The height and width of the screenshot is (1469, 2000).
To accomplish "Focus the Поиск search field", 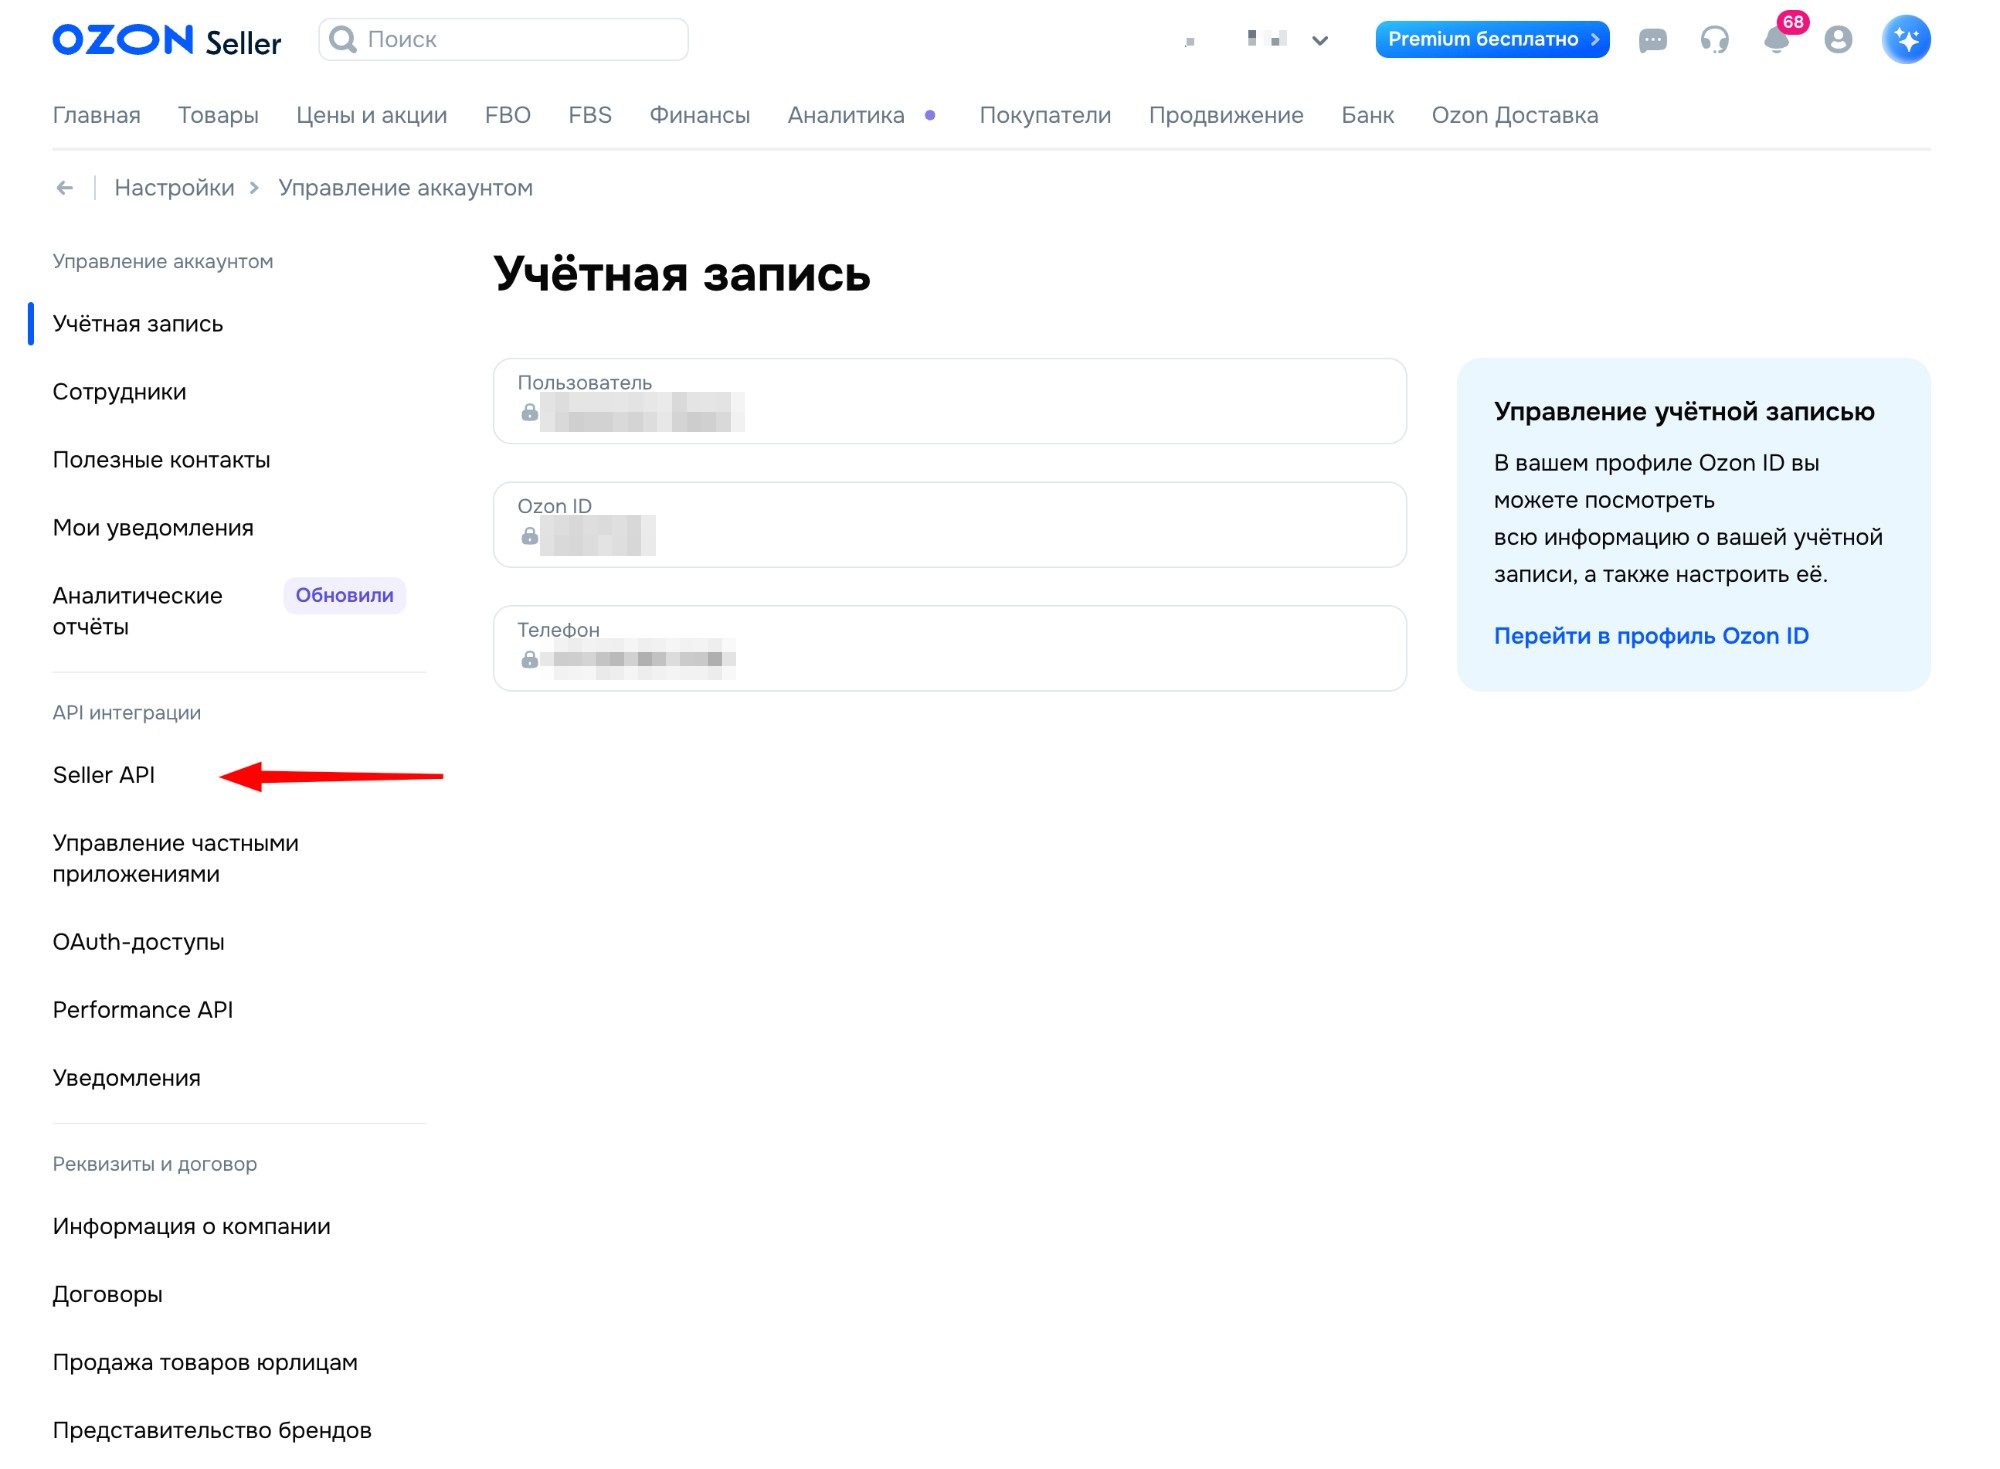I will click(x=503, y=40).
